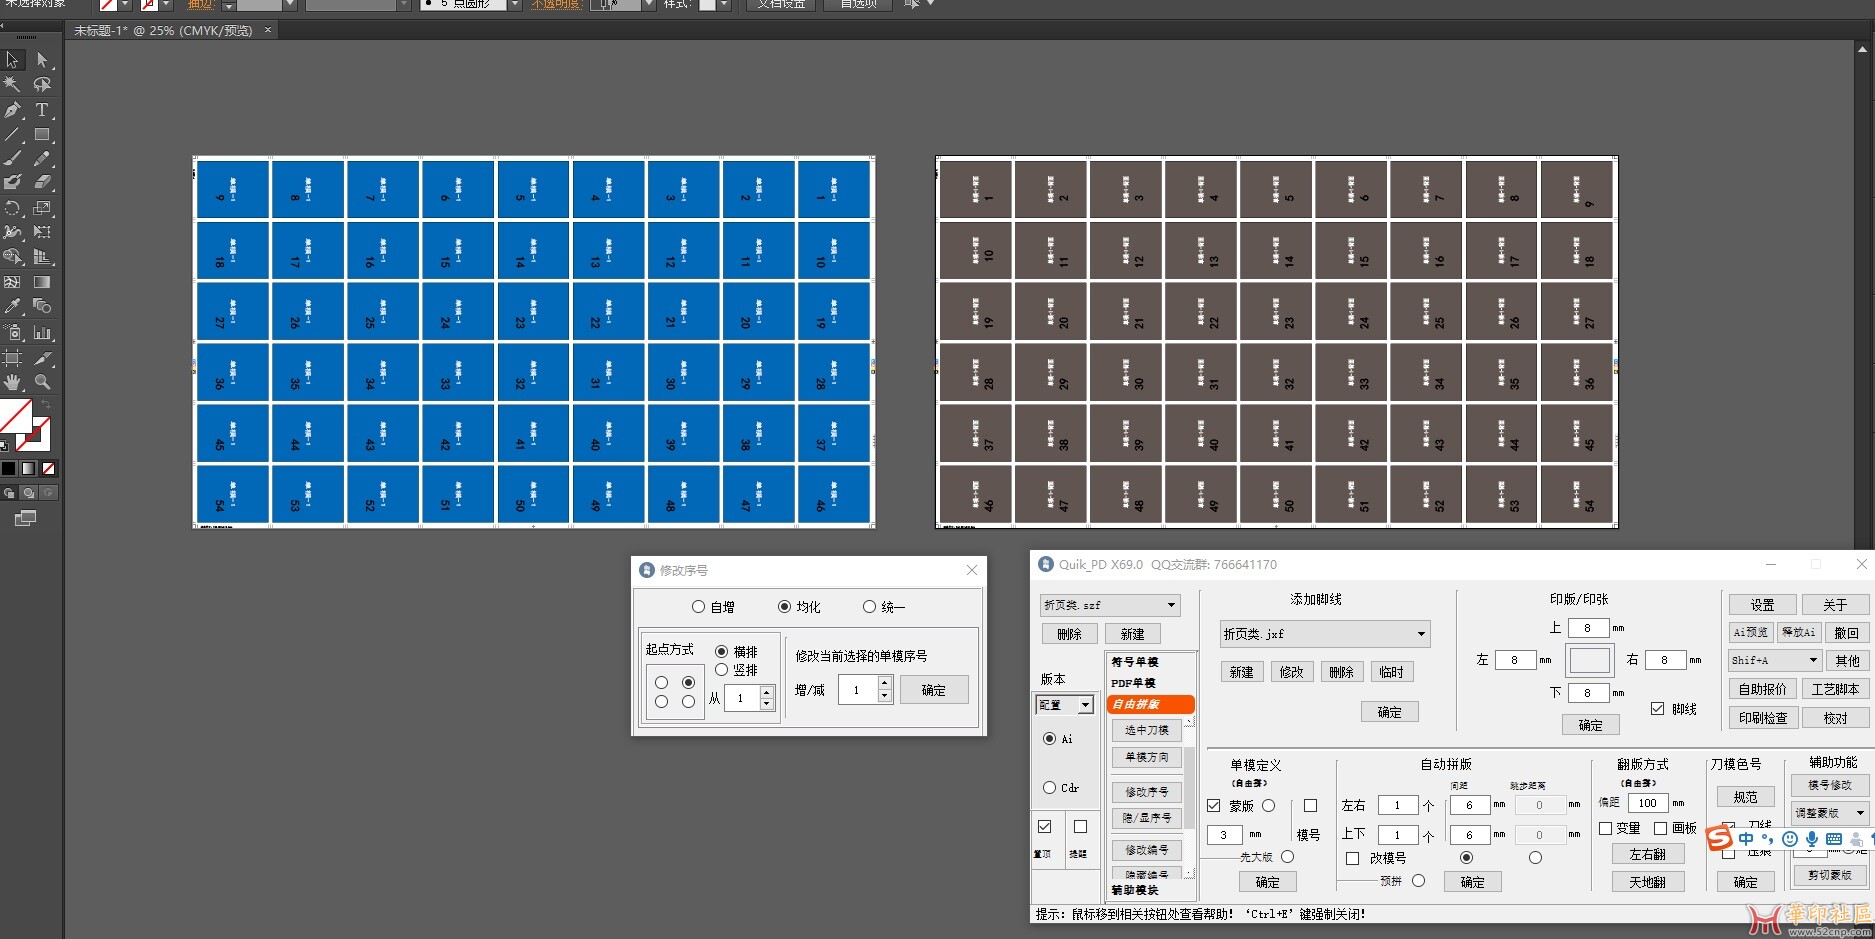Select the Ai version radio button
Image resolution: width=1875 pixels, height=939 pixels.
(x=1049, y=739)
